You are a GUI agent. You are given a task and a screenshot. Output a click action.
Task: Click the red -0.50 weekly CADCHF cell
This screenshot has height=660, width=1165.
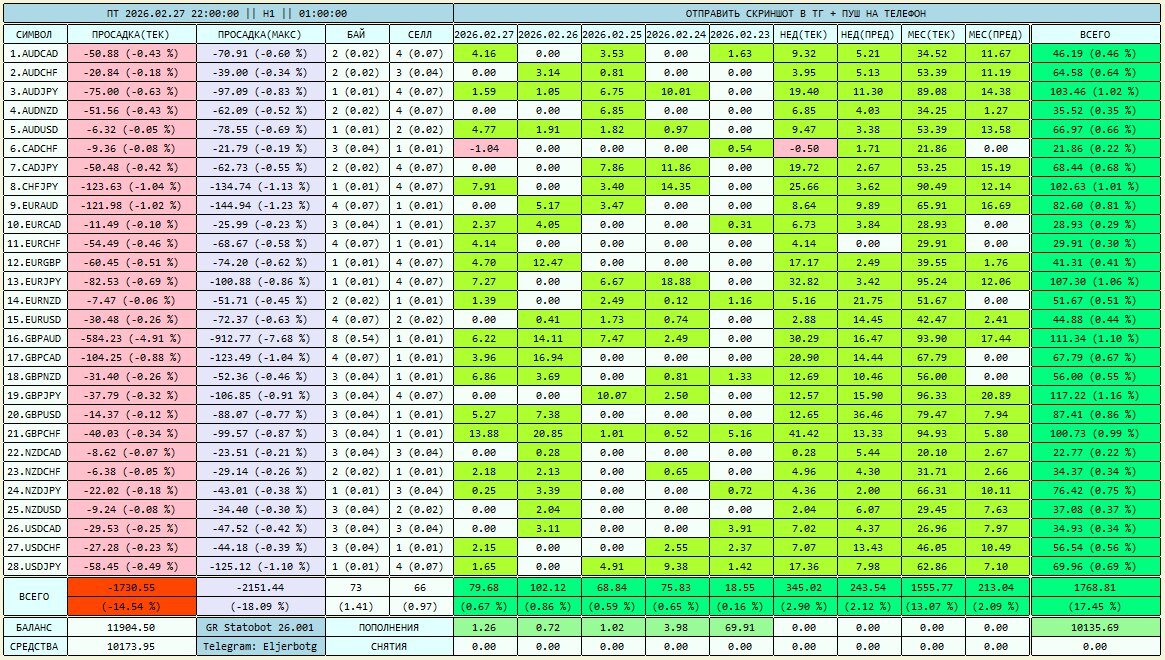pyautogui.click(x=805, y=149)
